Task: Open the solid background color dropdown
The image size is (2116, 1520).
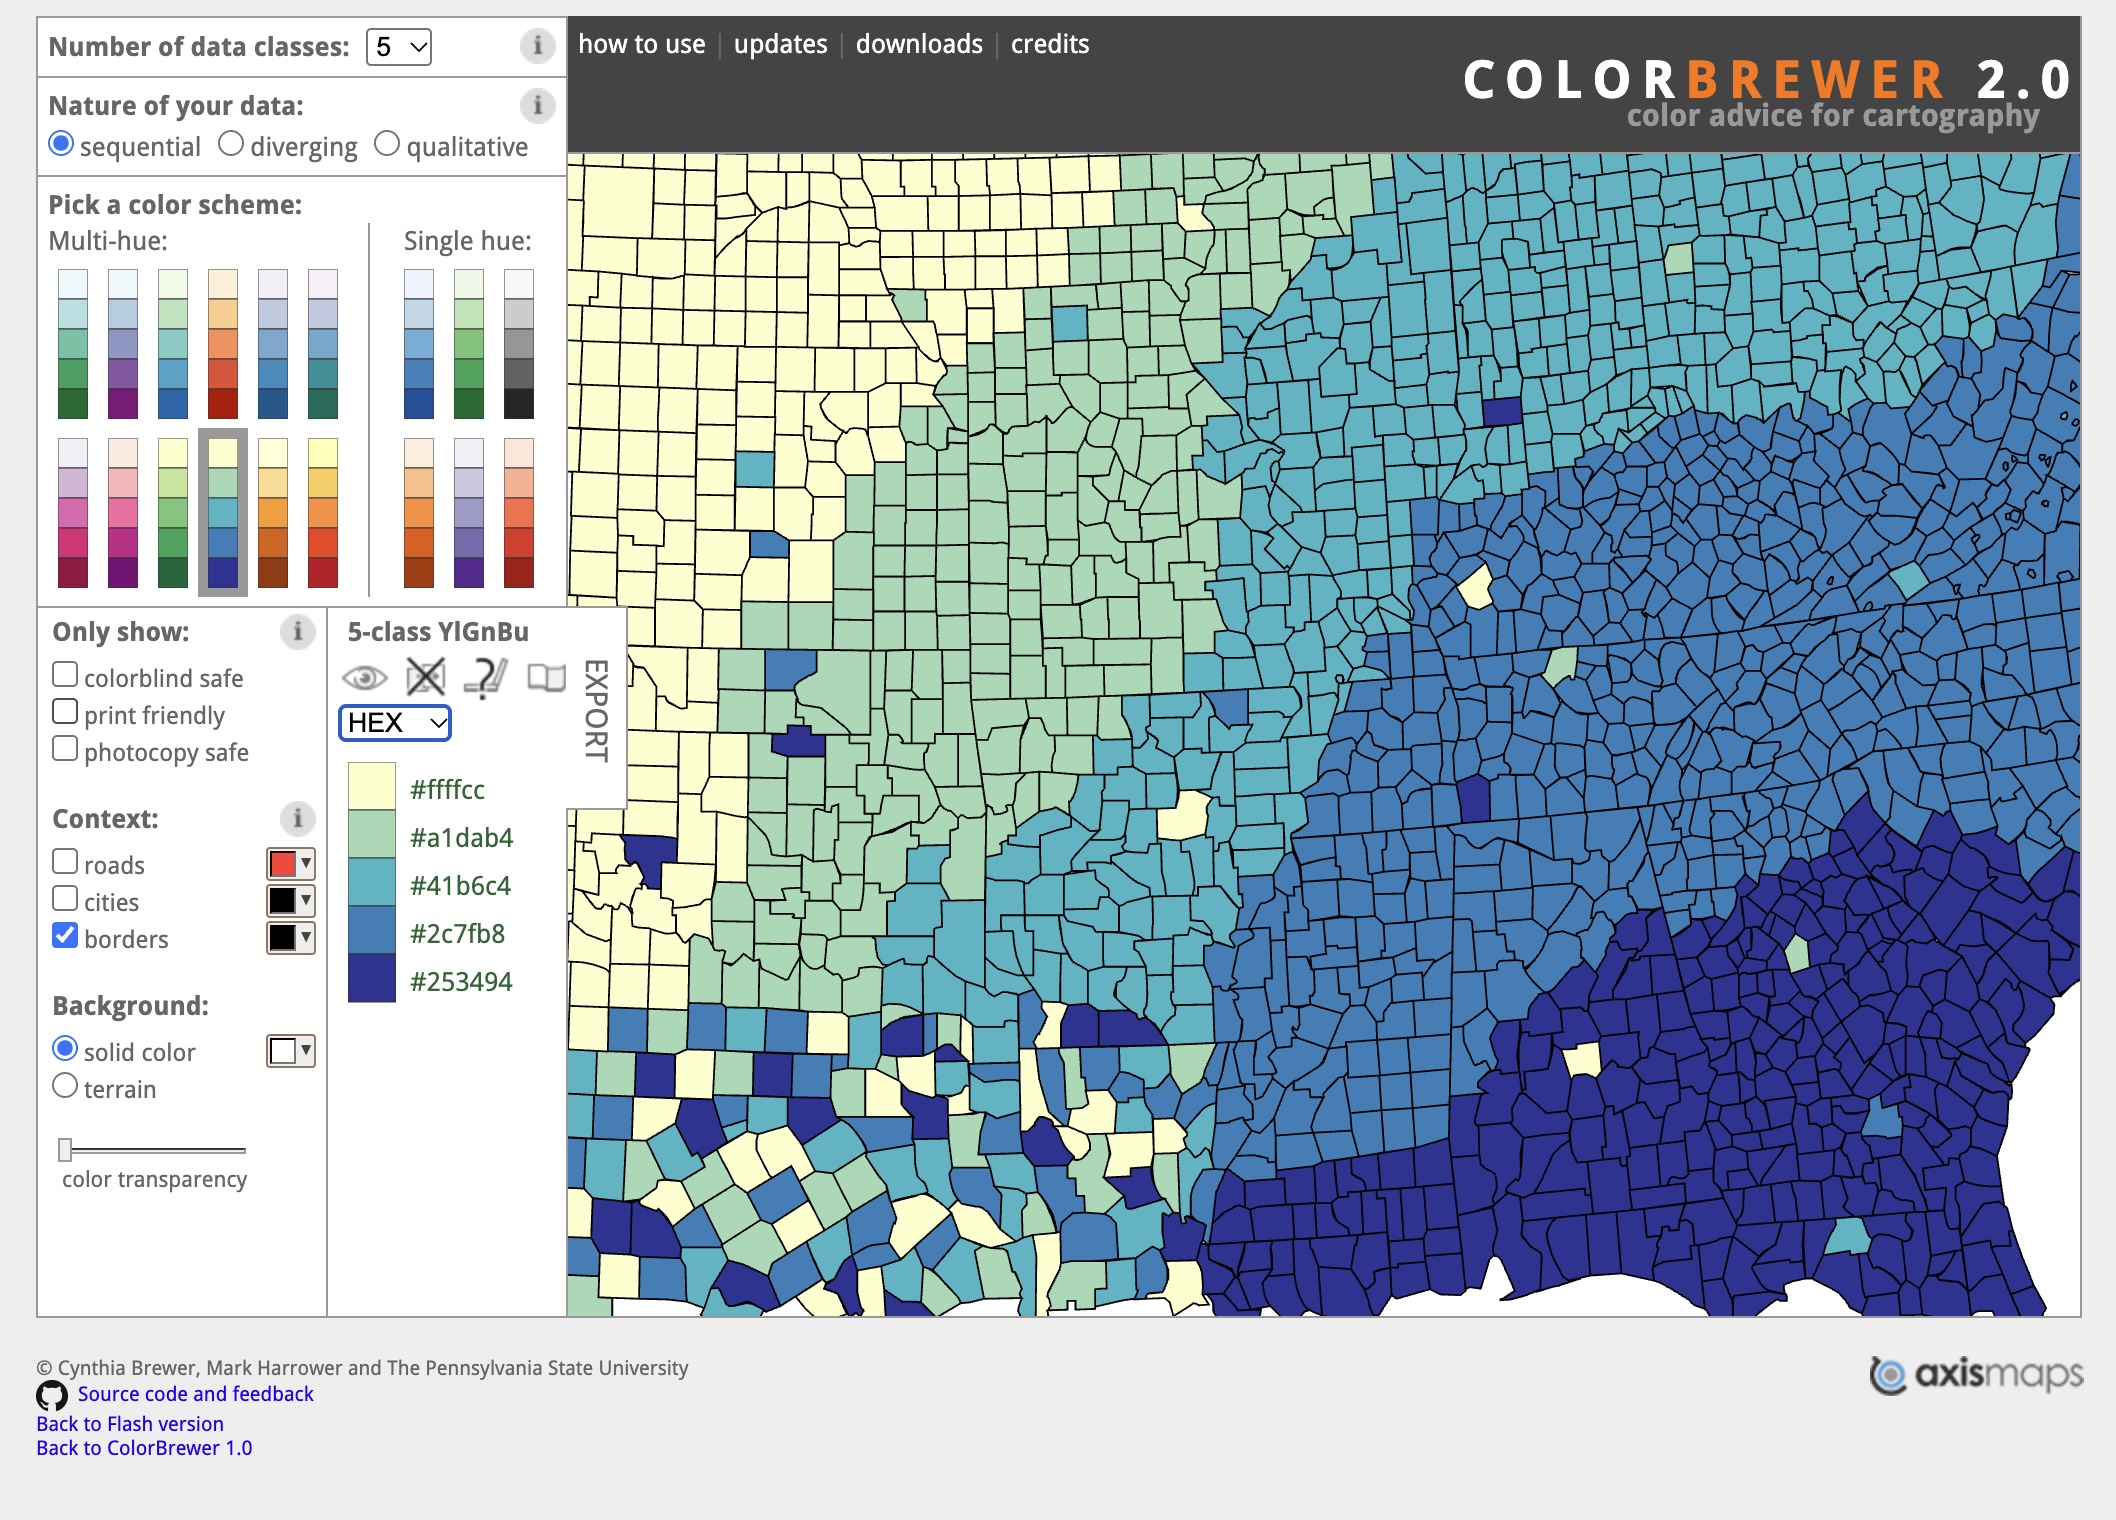Action: [x=291, y=1051]
